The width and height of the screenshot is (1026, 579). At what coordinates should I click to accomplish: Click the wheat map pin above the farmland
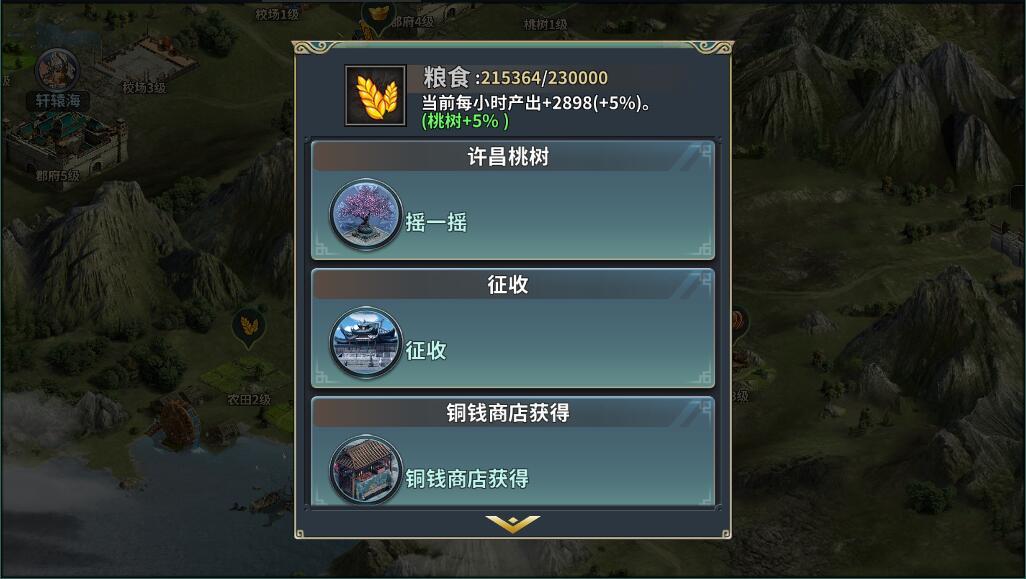[249, 328]
